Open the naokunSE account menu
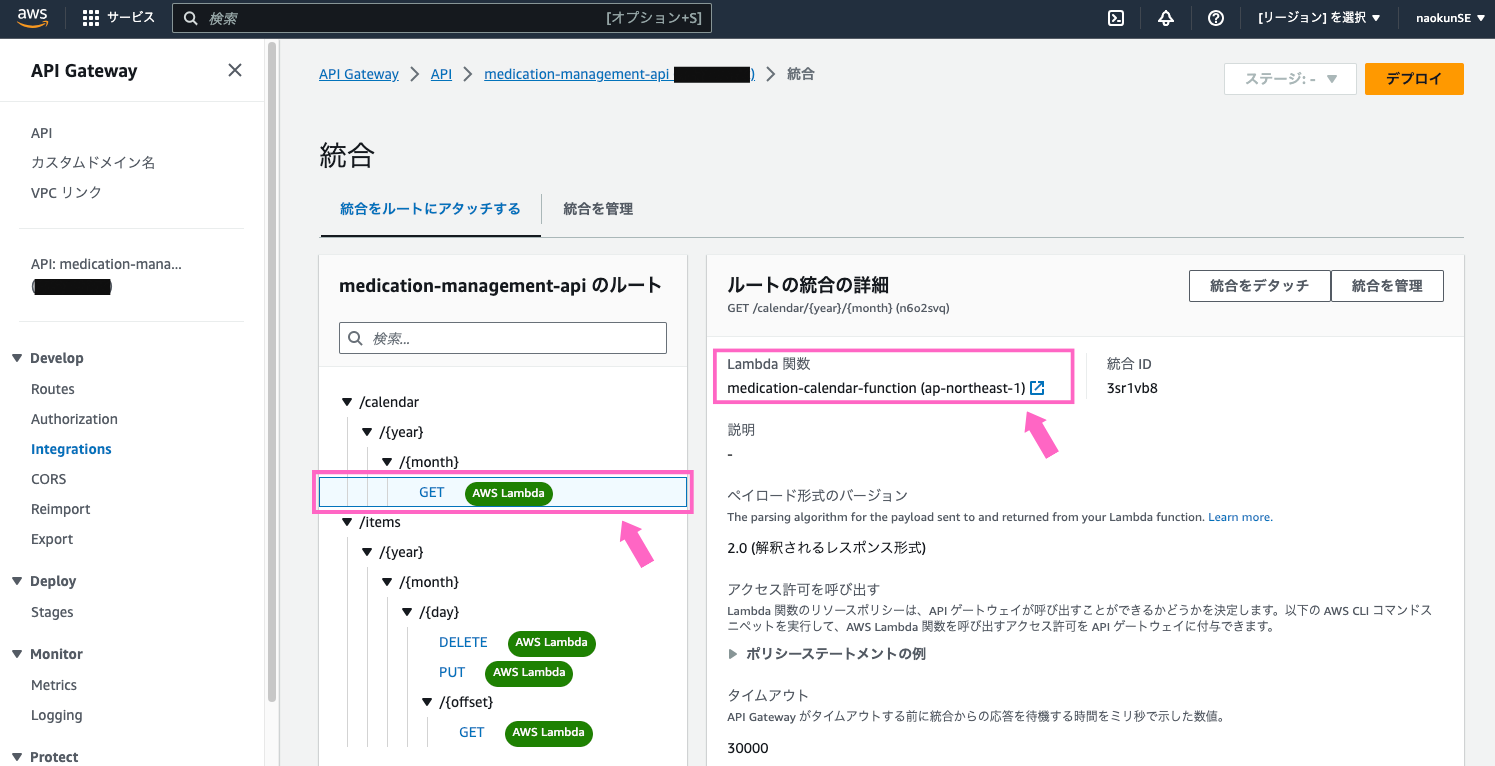 point(1449,18)
